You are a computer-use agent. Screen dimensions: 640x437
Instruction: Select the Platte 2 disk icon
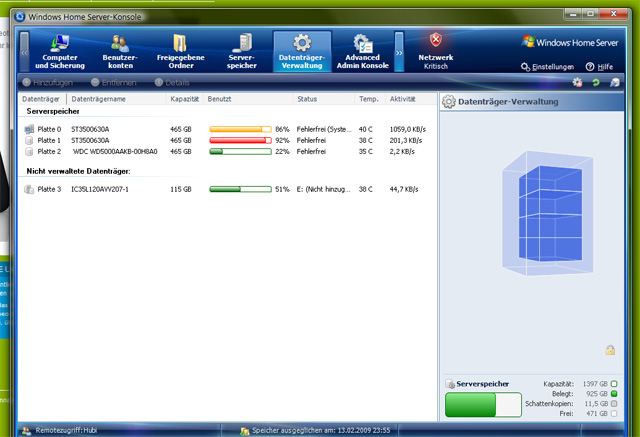(29, 151)
